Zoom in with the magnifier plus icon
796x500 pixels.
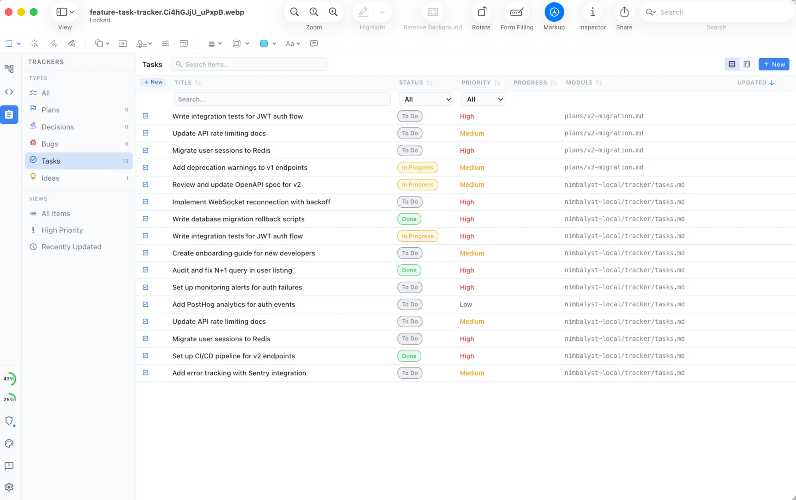333,12
